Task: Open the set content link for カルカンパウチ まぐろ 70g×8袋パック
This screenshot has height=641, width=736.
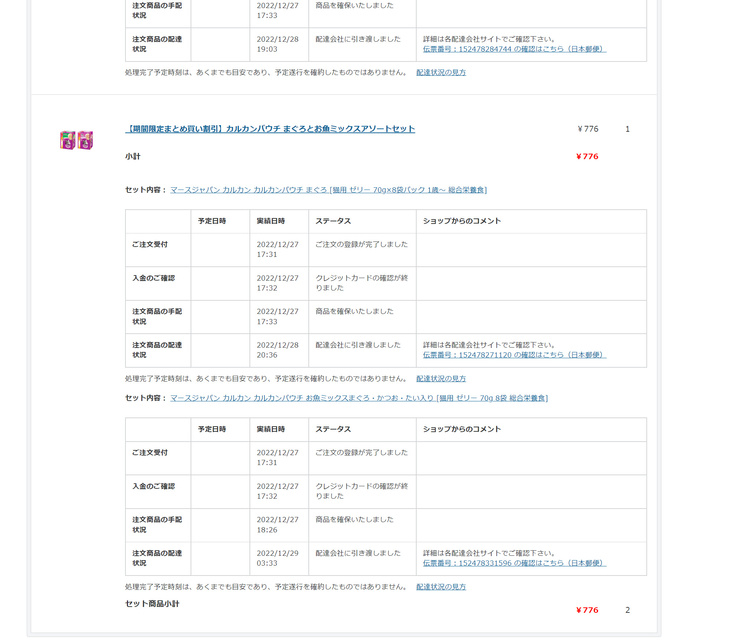Action: click(x=328, y=189)
